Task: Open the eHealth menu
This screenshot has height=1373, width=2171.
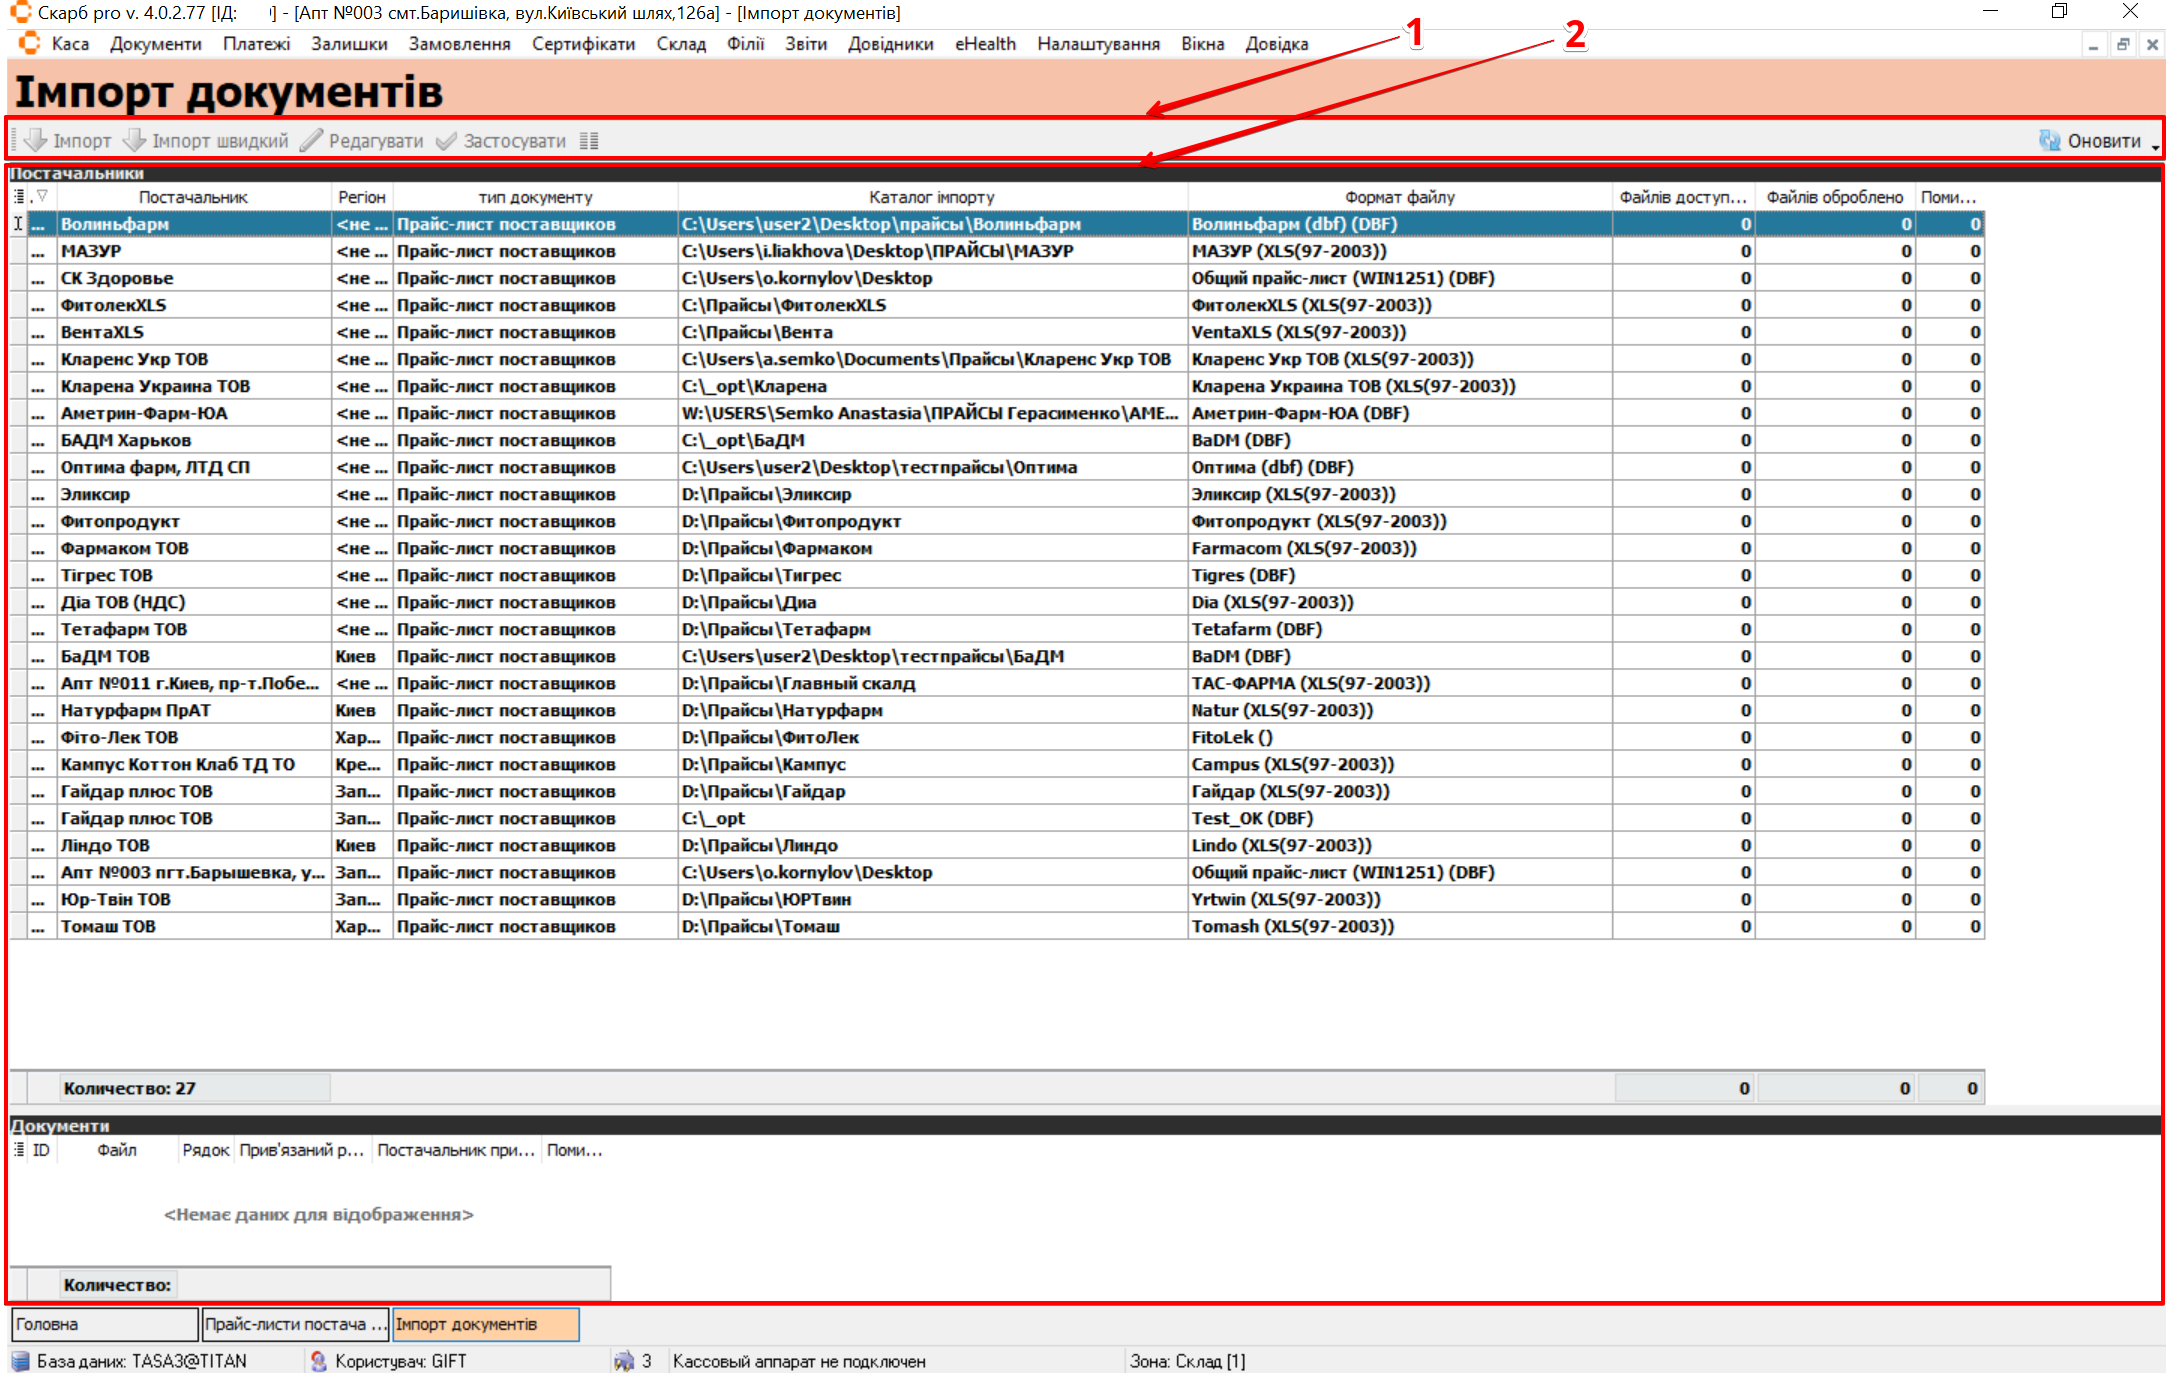Action: pos(984,44)
